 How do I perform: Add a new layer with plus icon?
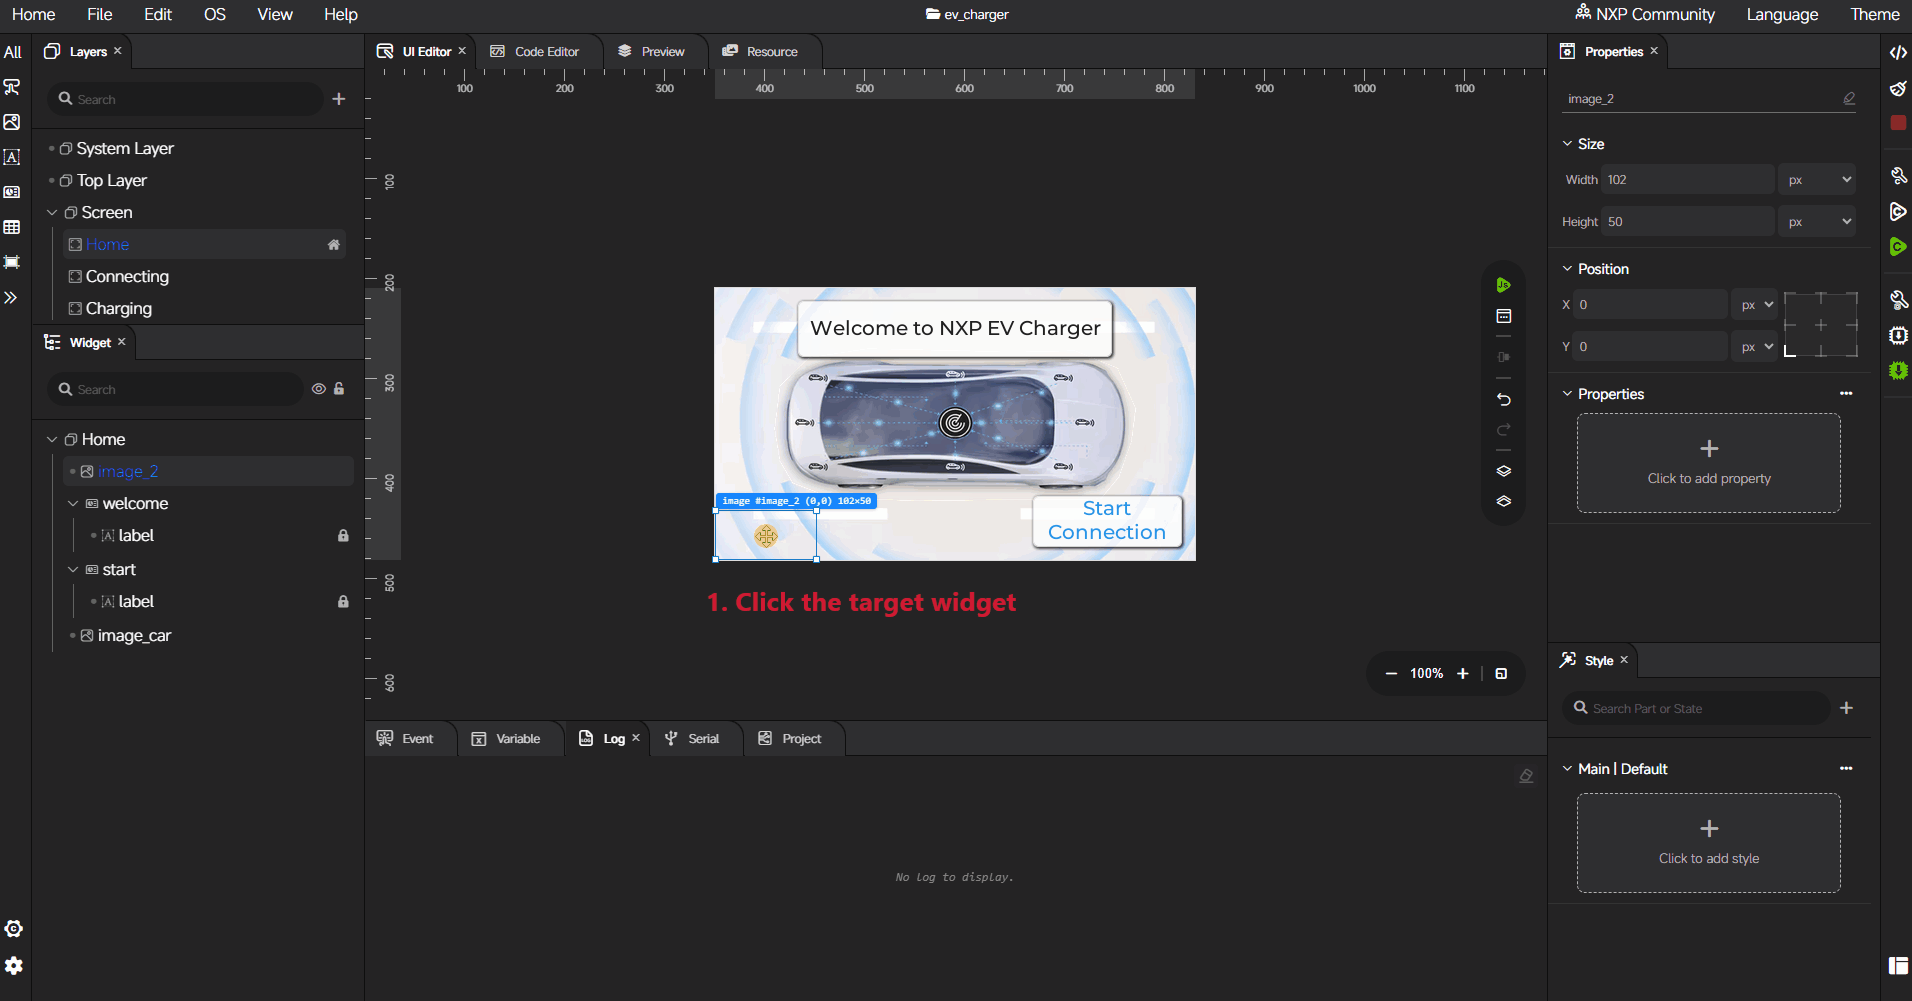339,99
